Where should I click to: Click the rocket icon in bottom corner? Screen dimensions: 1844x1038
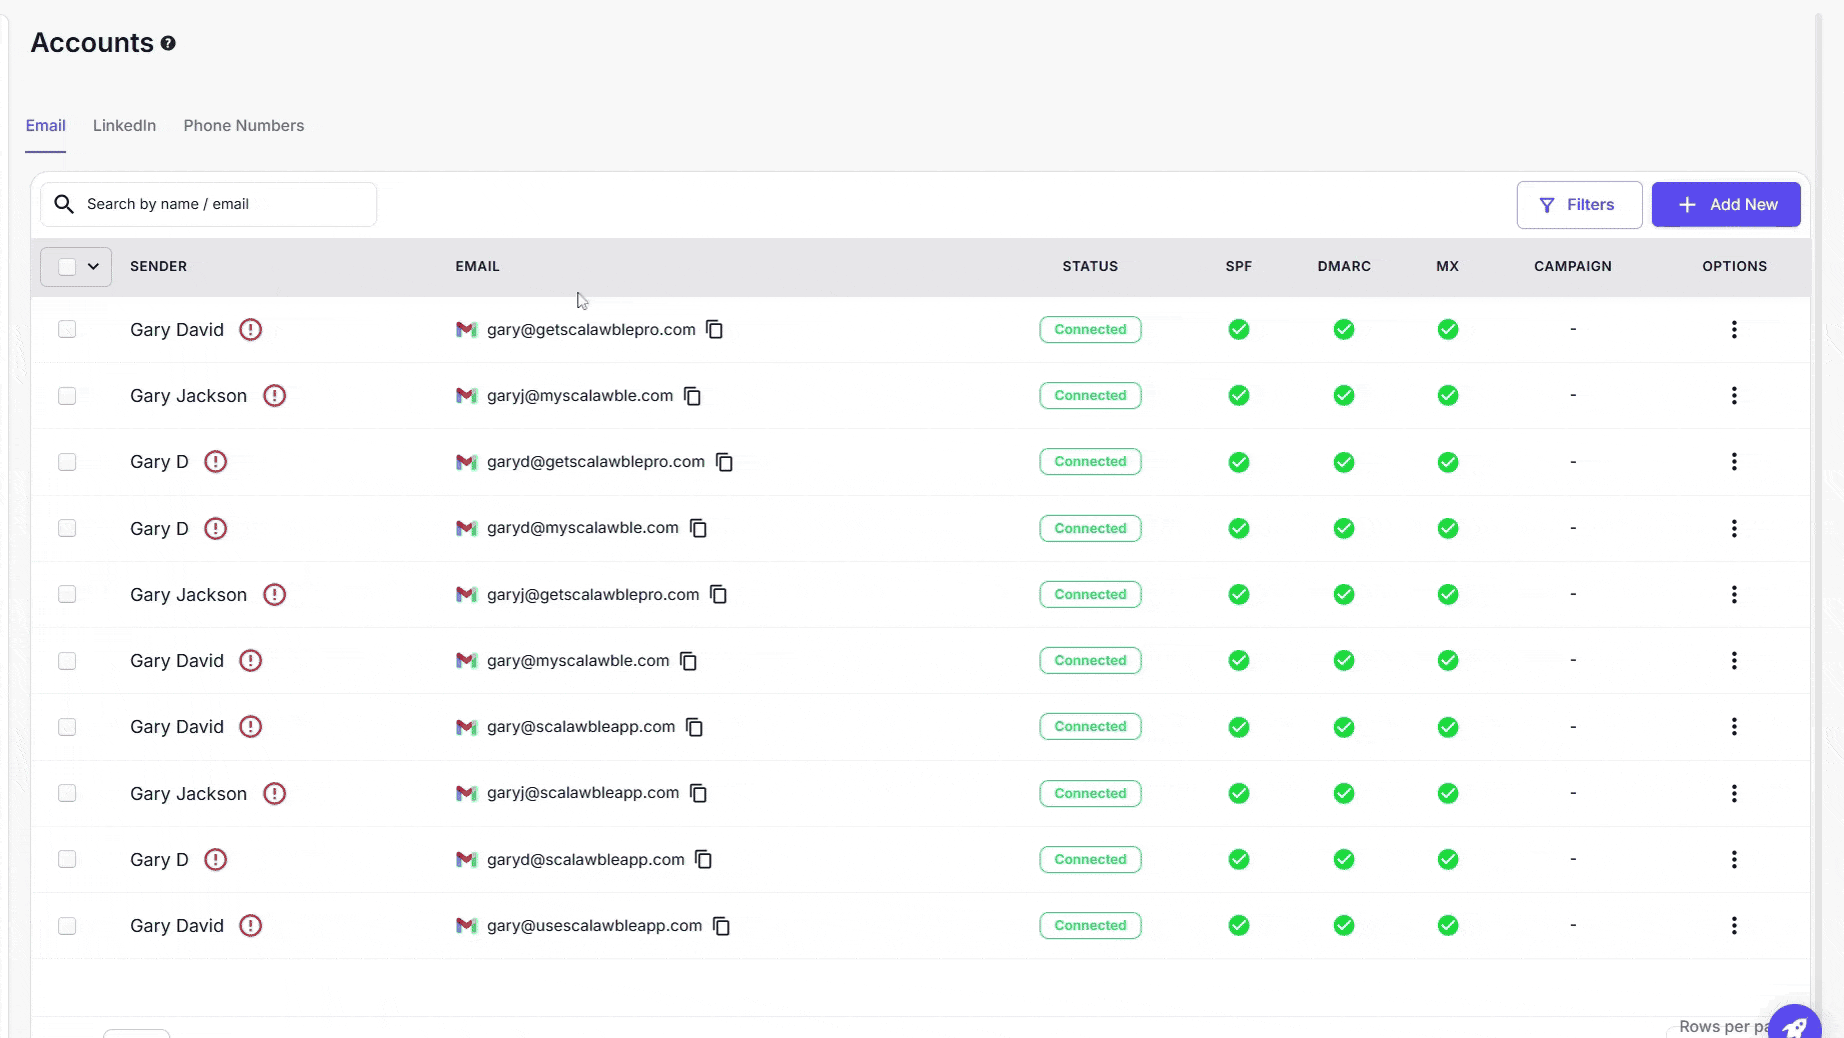point(1795,1026)
